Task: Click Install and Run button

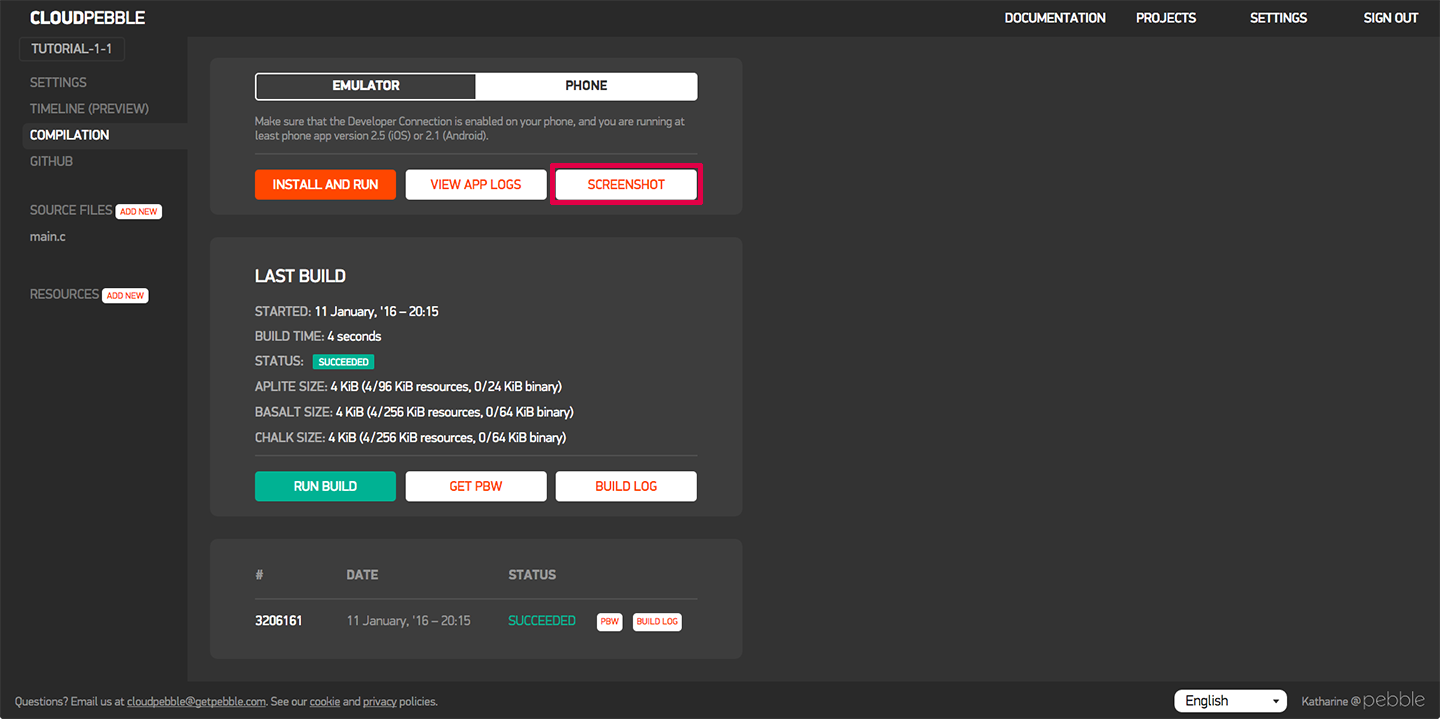Action: (325, 185)
